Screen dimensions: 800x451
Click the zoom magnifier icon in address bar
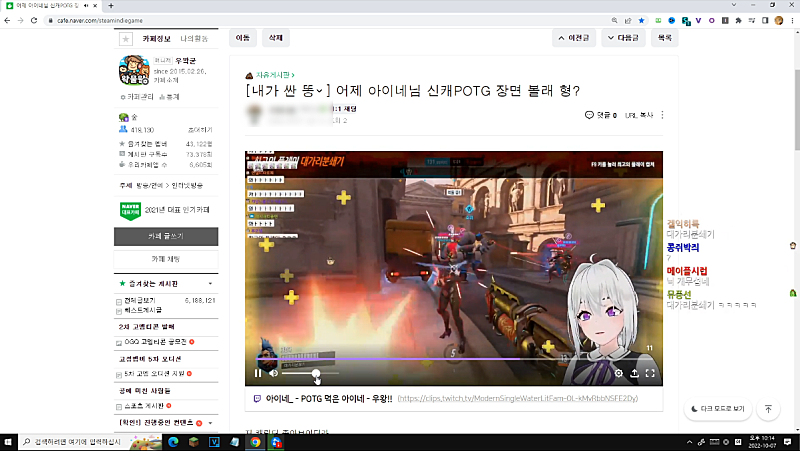coord(614,20)
